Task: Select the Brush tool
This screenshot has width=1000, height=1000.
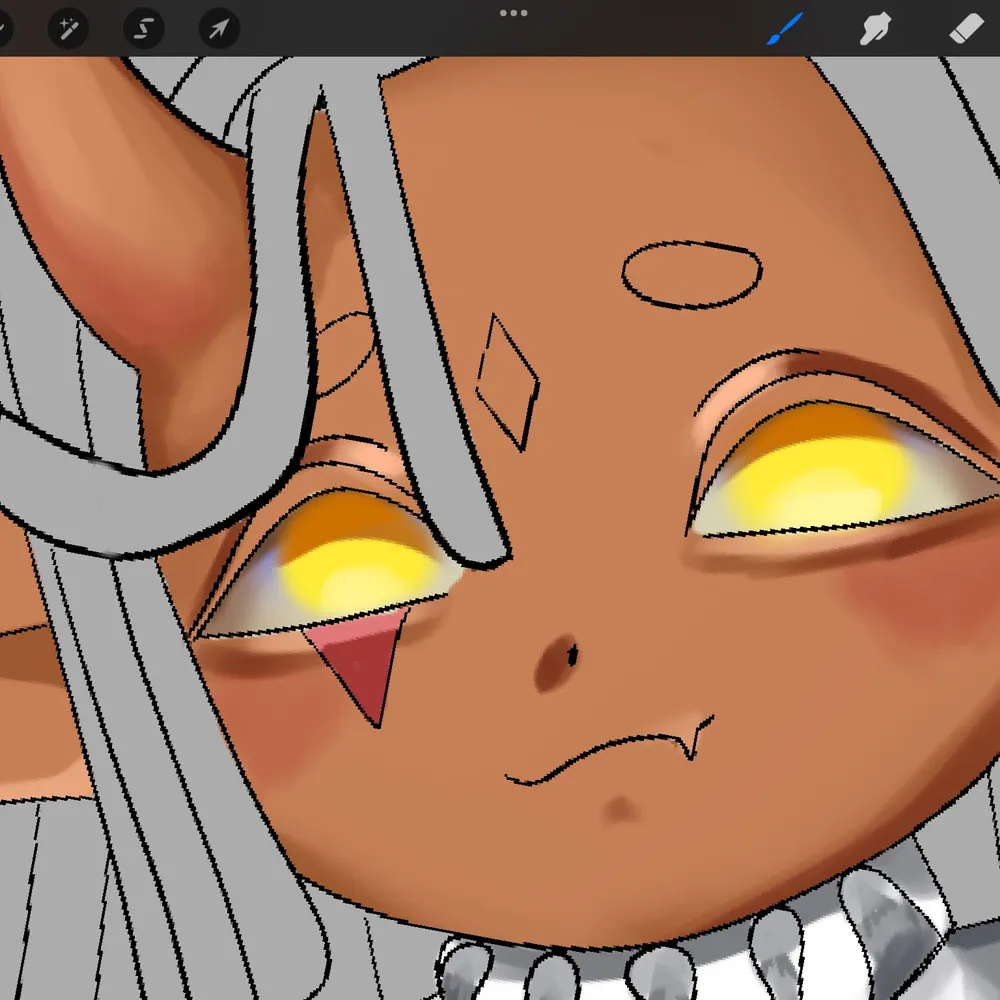Action: [x=785, y=30]
